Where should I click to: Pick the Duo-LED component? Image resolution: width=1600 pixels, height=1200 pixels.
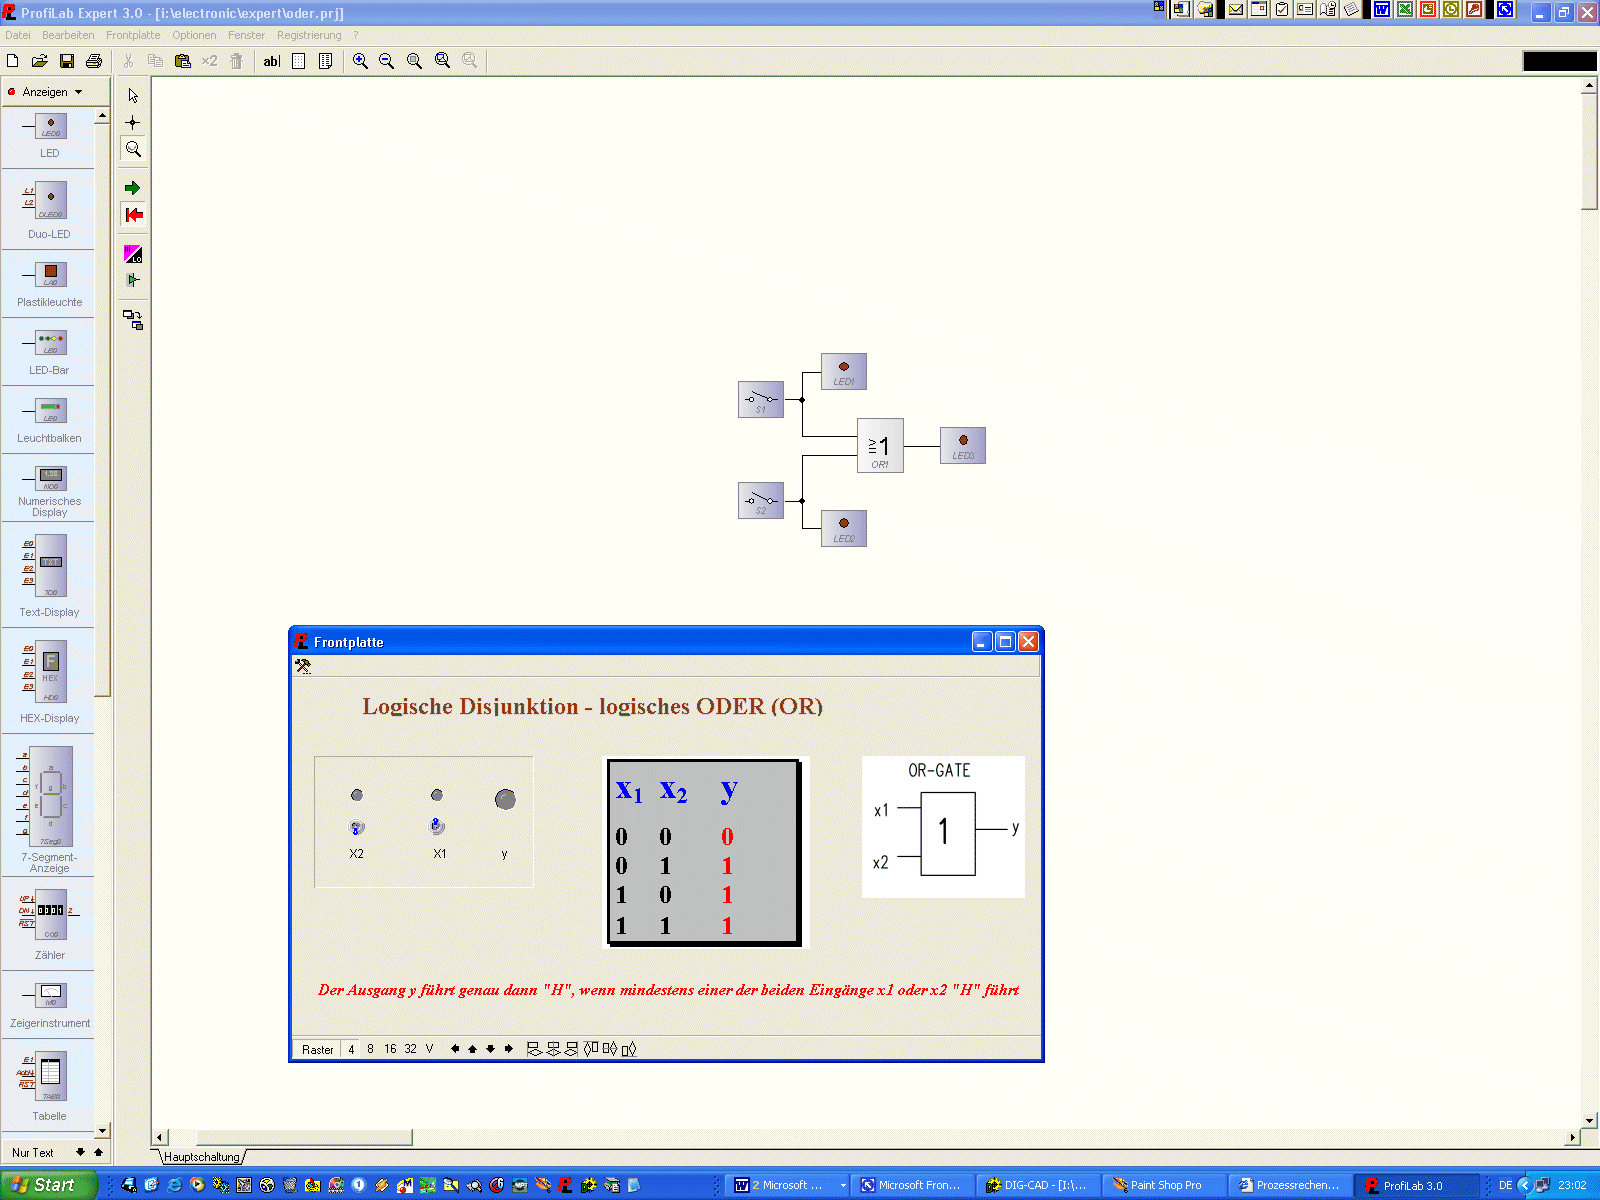pos(49,209)
